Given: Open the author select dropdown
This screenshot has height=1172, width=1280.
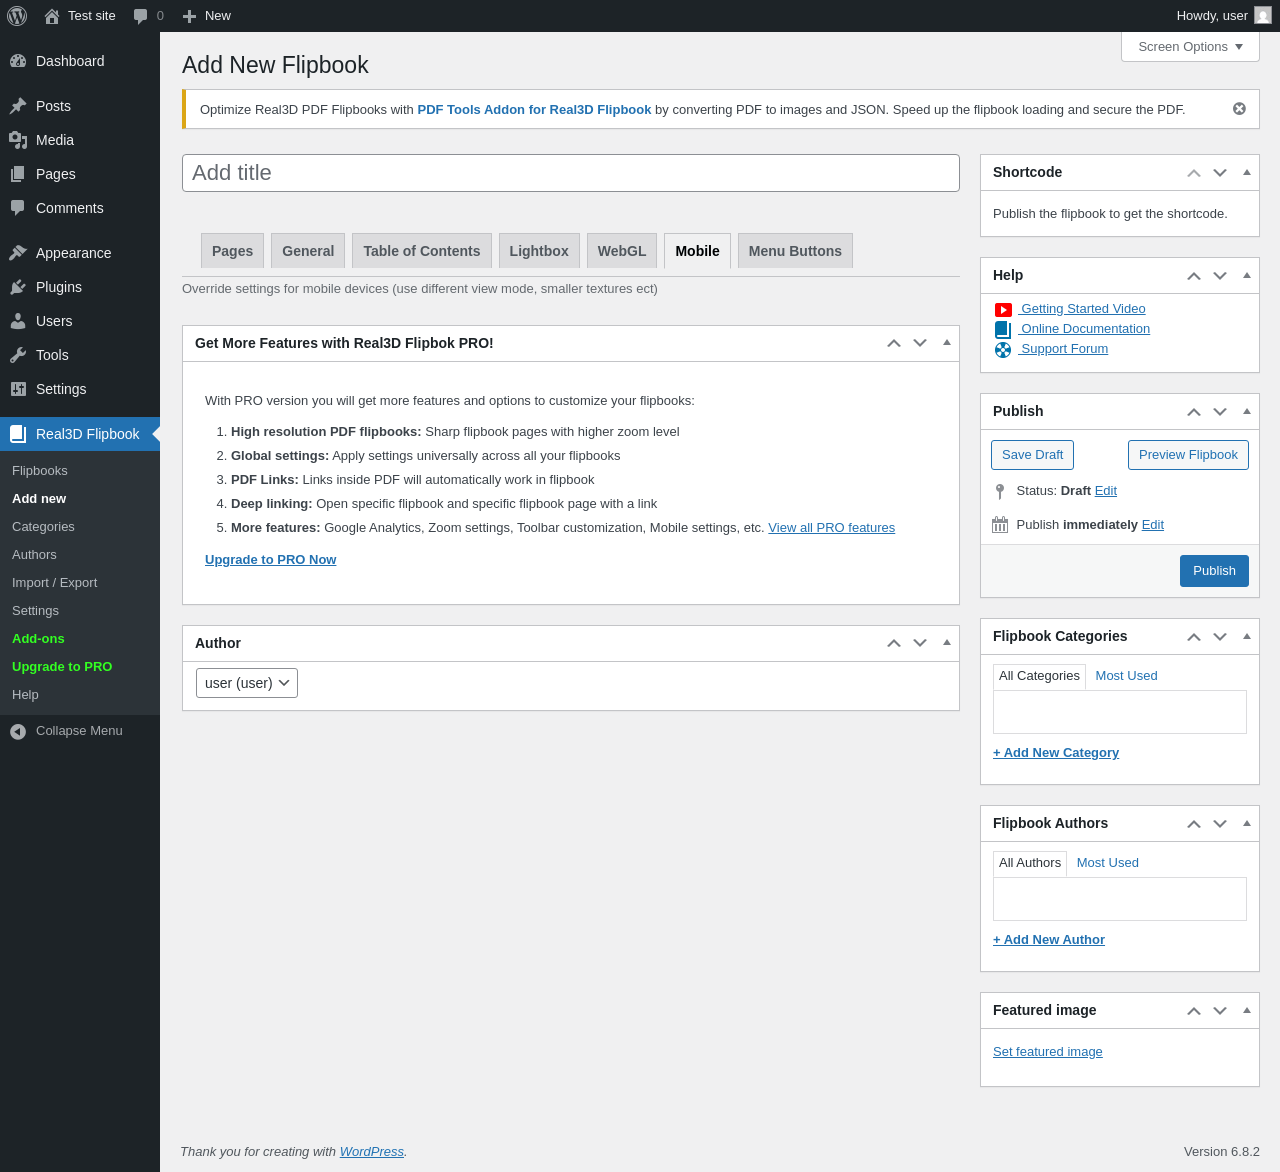Looking at the screenshot, I should [x=247, y=683].
